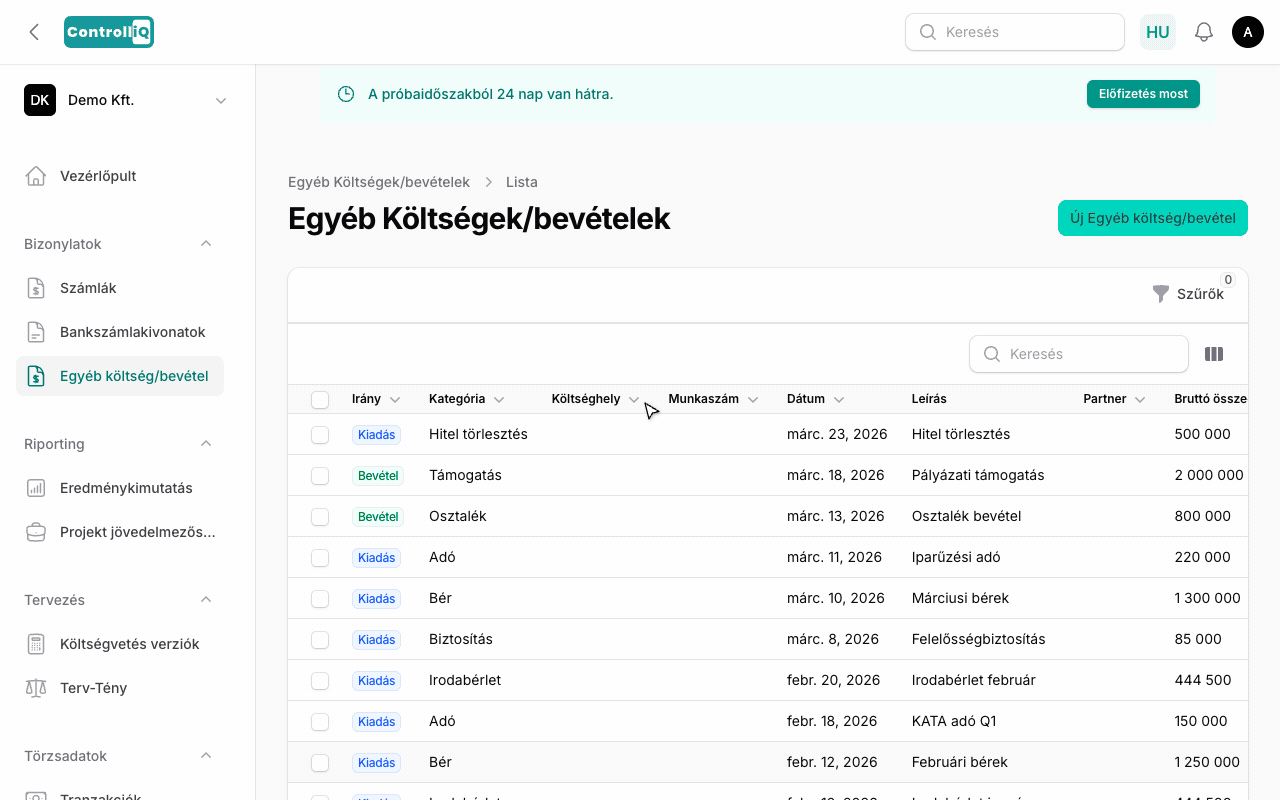
Task: Open Költségvetés verziók page
Action: [120, 644]
